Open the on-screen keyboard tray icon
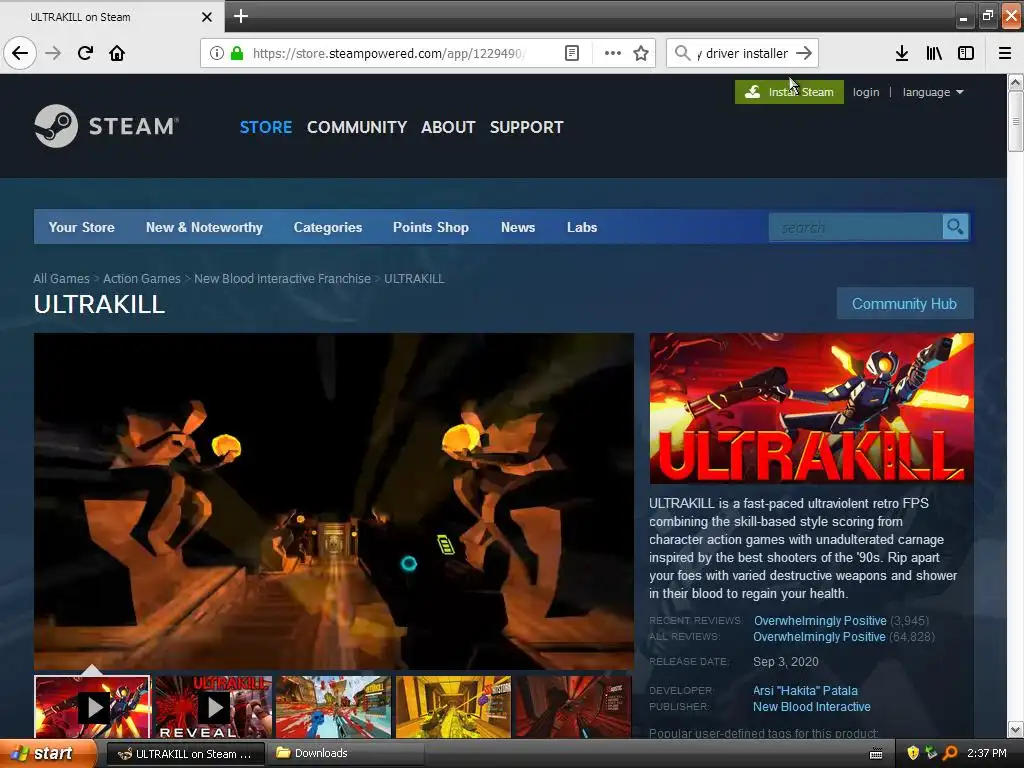The width and height of the screenshot is (1024, 768). pos(876,754)
